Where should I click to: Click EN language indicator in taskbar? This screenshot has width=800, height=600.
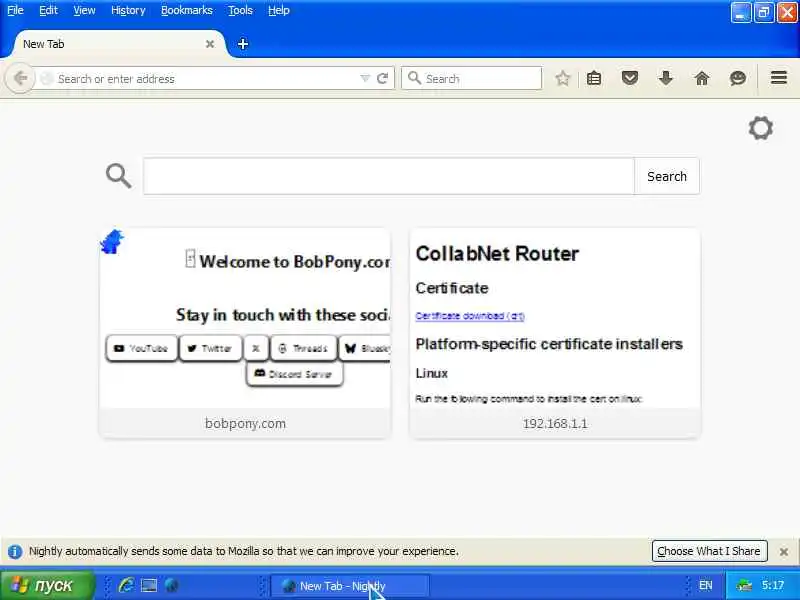point(705,585)
